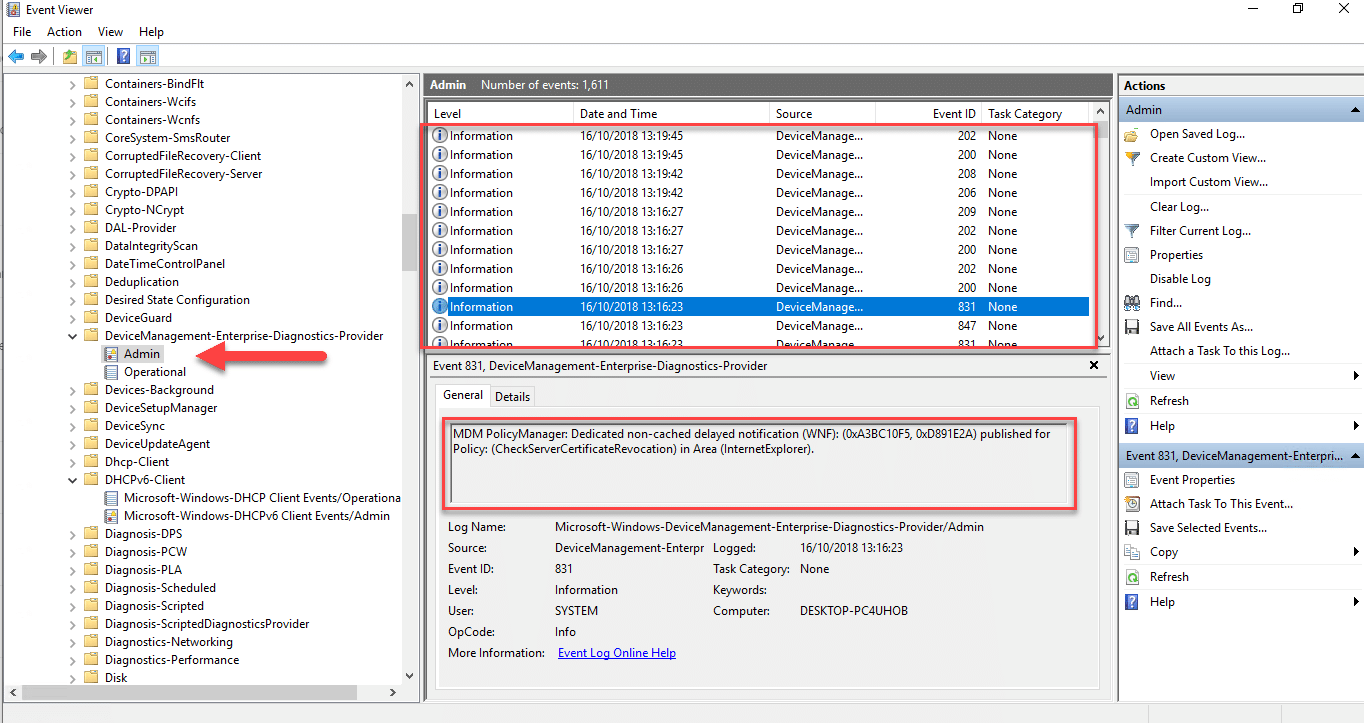Click the Open Saved Log folder icon
The height and width of the screenshot is (723, 1364).
click(x=1132, y=134)
